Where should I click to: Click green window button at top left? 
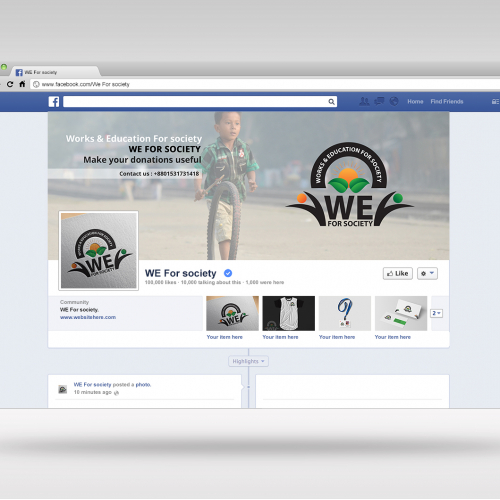tap(4, 67)
